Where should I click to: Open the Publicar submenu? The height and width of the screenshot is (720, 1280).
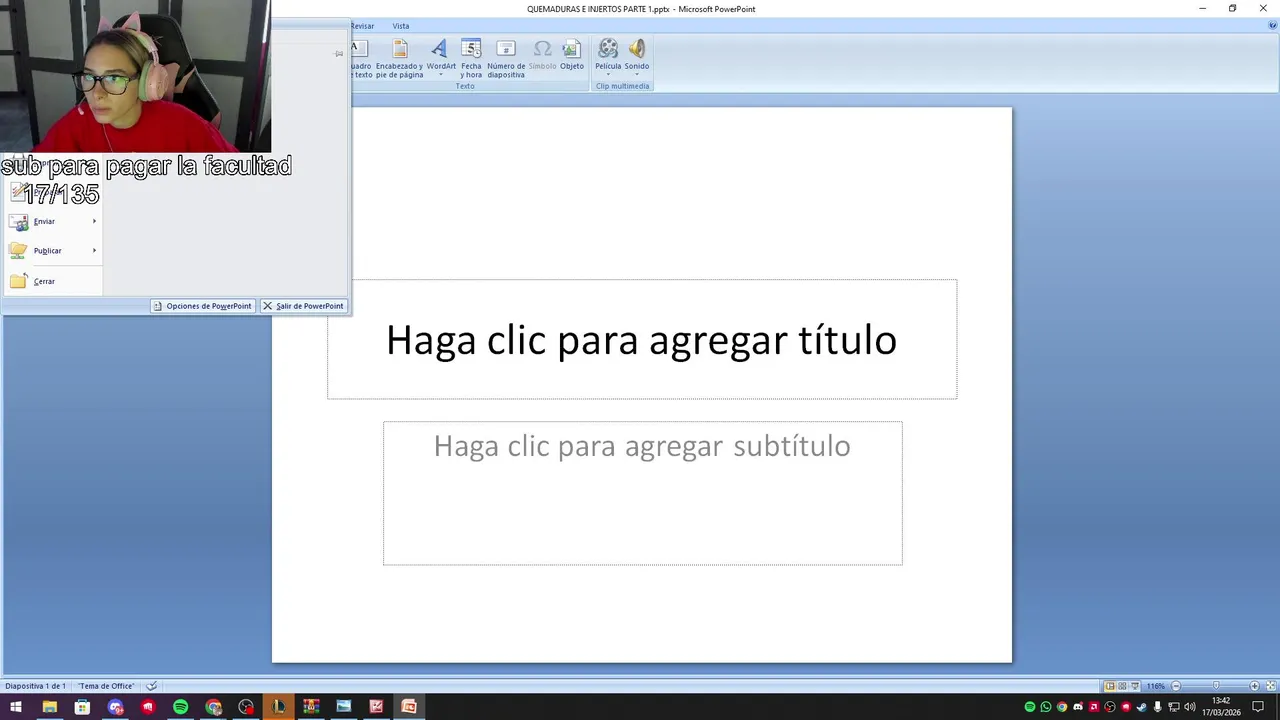click(52, 251)
